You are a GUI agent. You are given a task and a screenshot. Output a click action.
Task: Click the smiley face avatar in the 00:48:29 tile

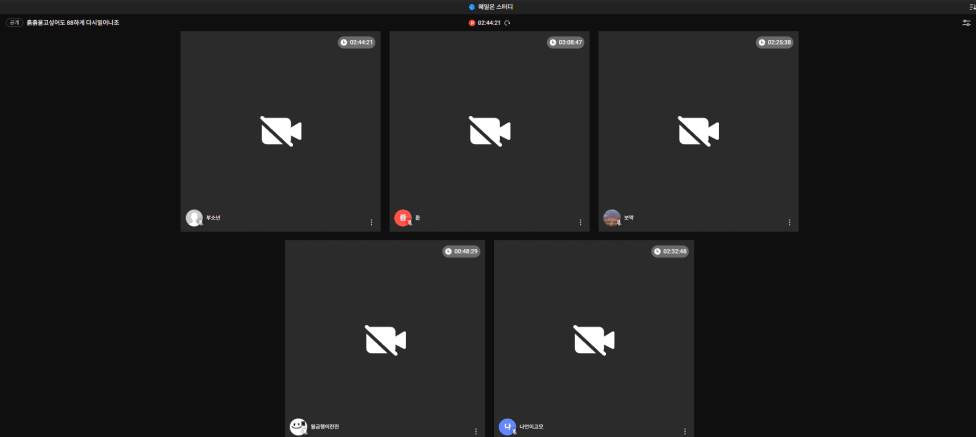point(298,426)
